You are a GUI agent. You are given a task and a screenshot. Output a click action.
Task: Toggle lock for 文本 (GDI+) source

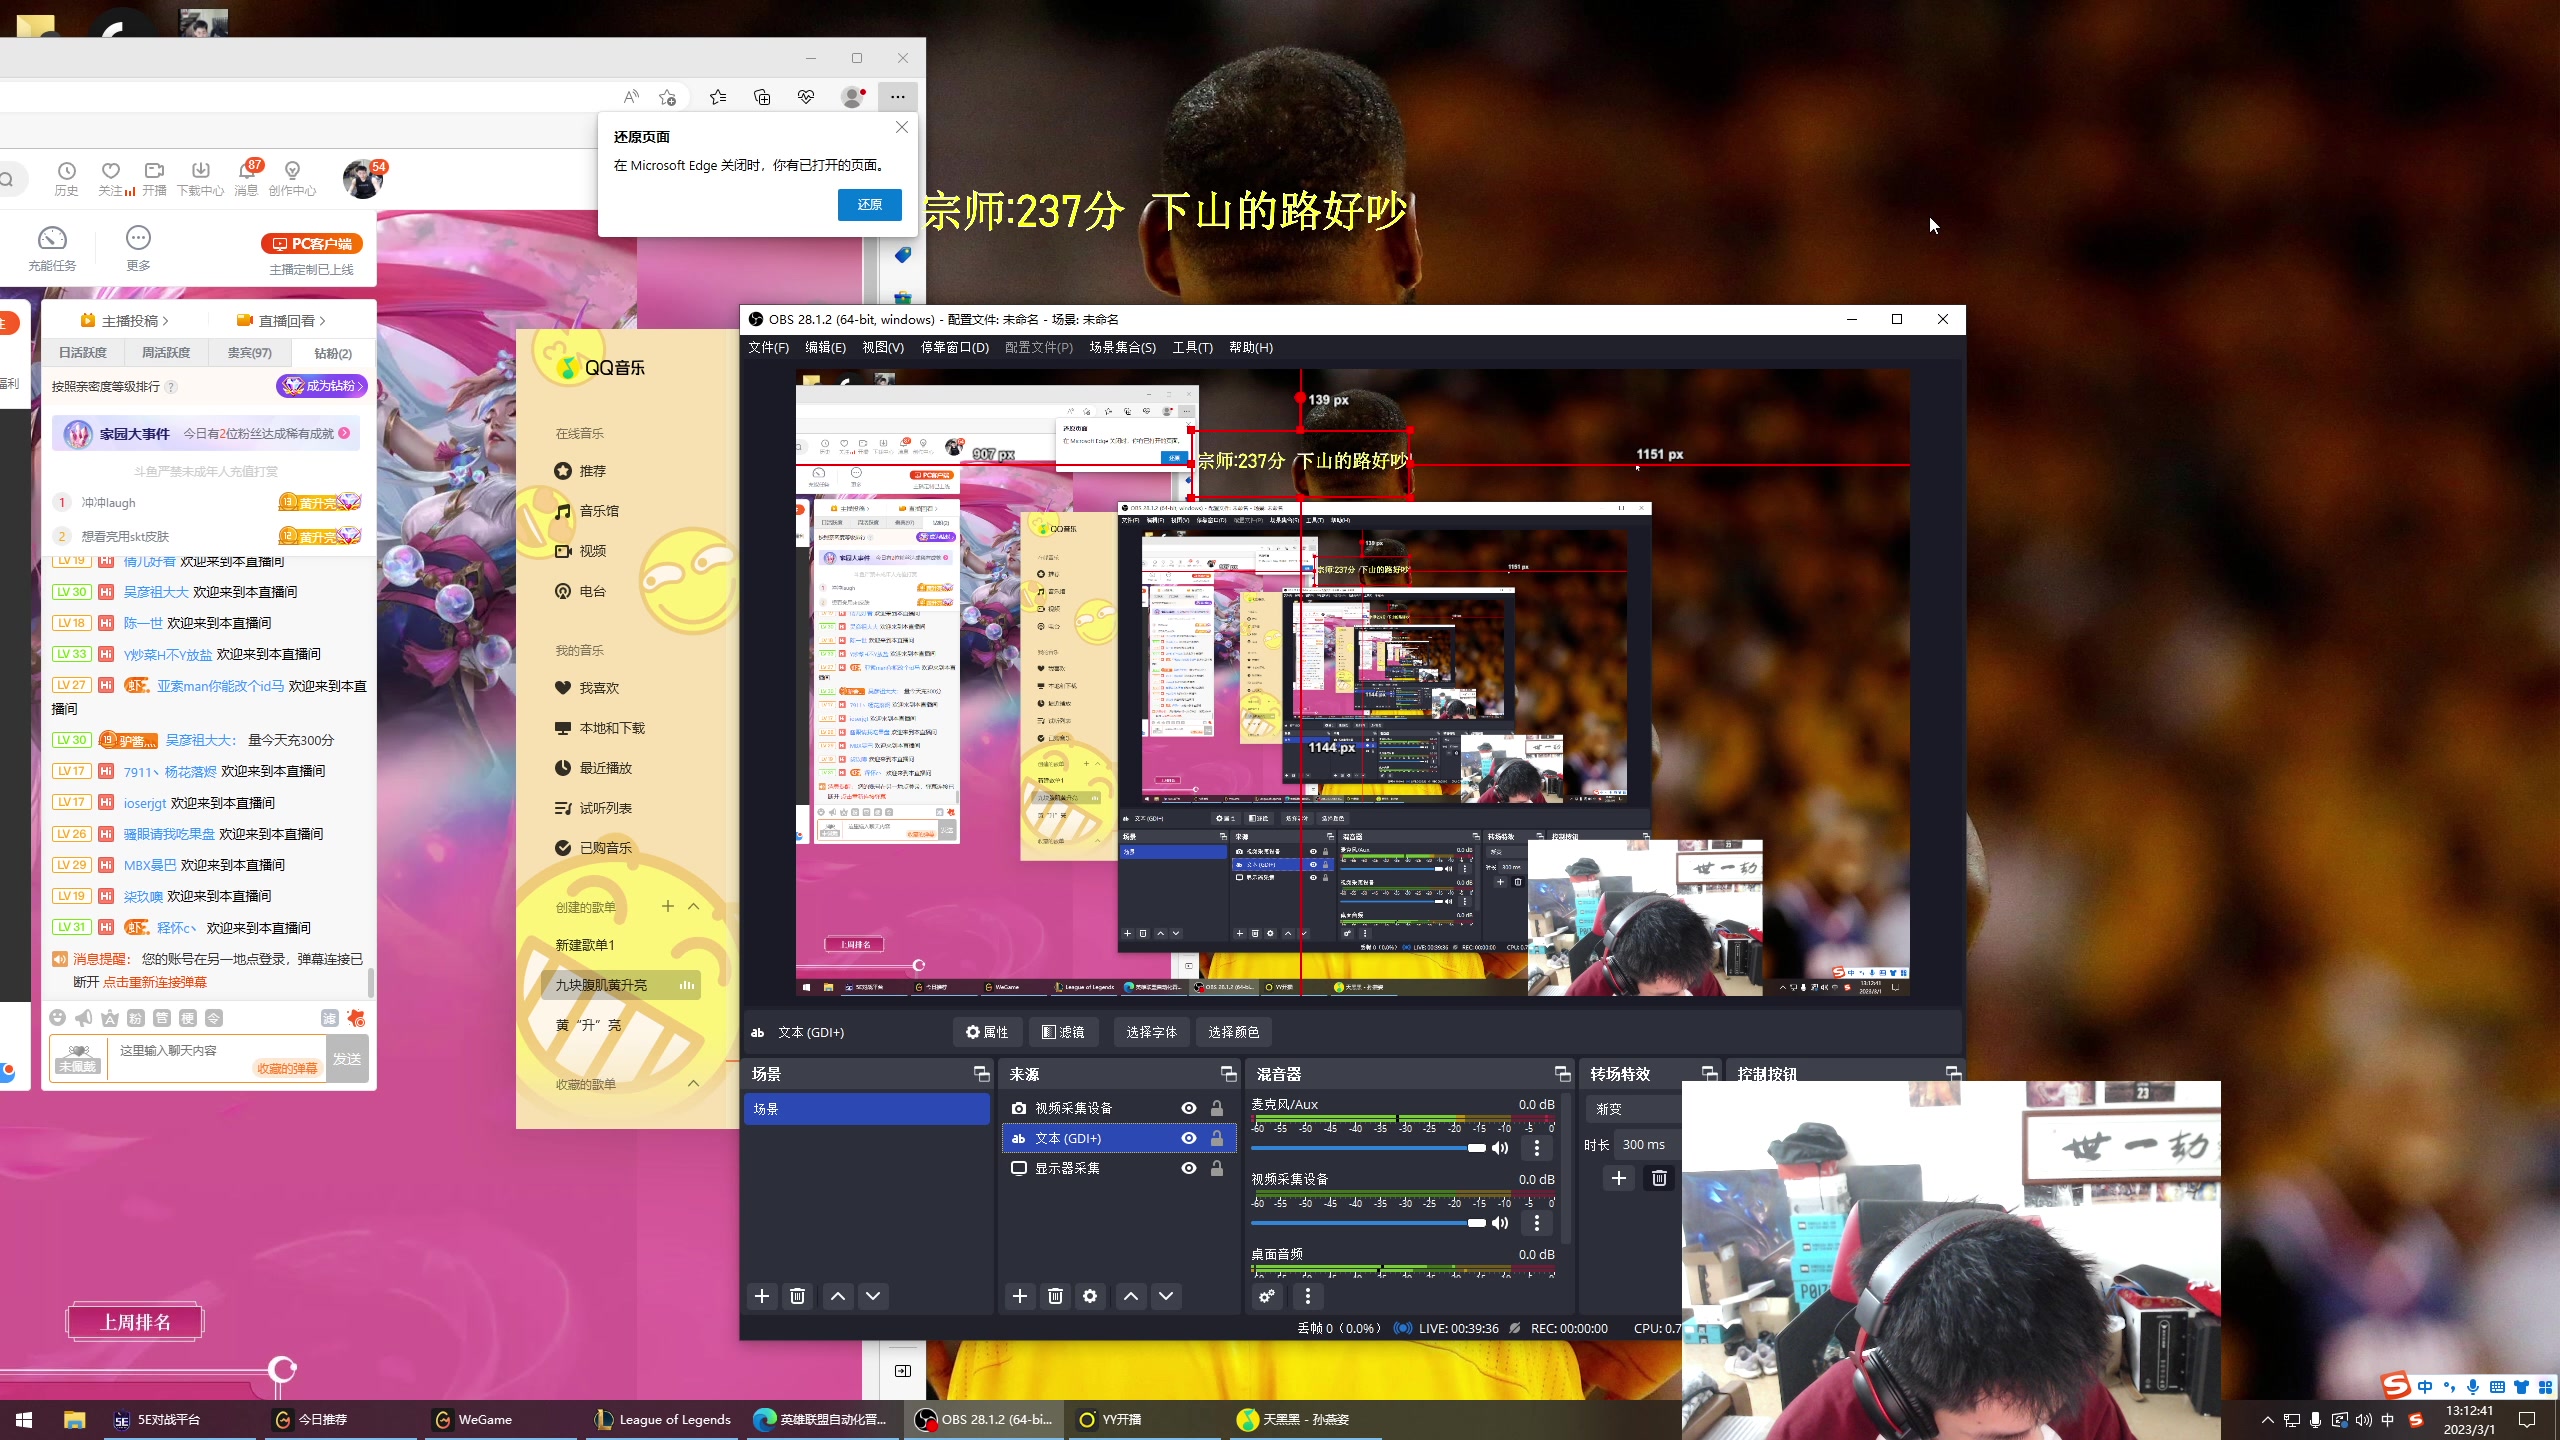1217,1138
